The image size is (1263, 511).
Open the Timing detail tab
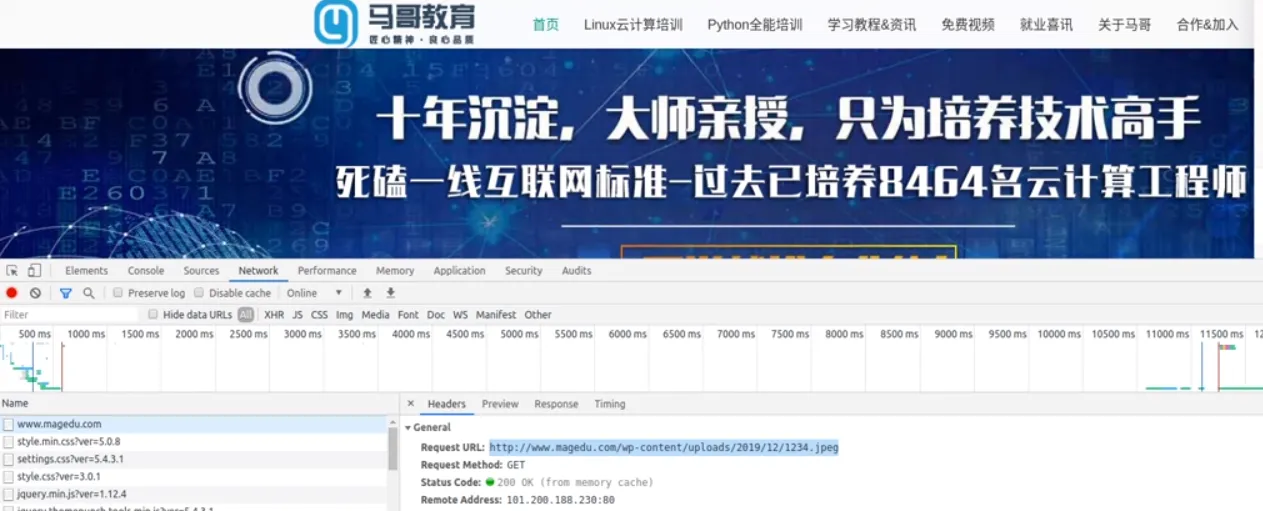(610, 404)
